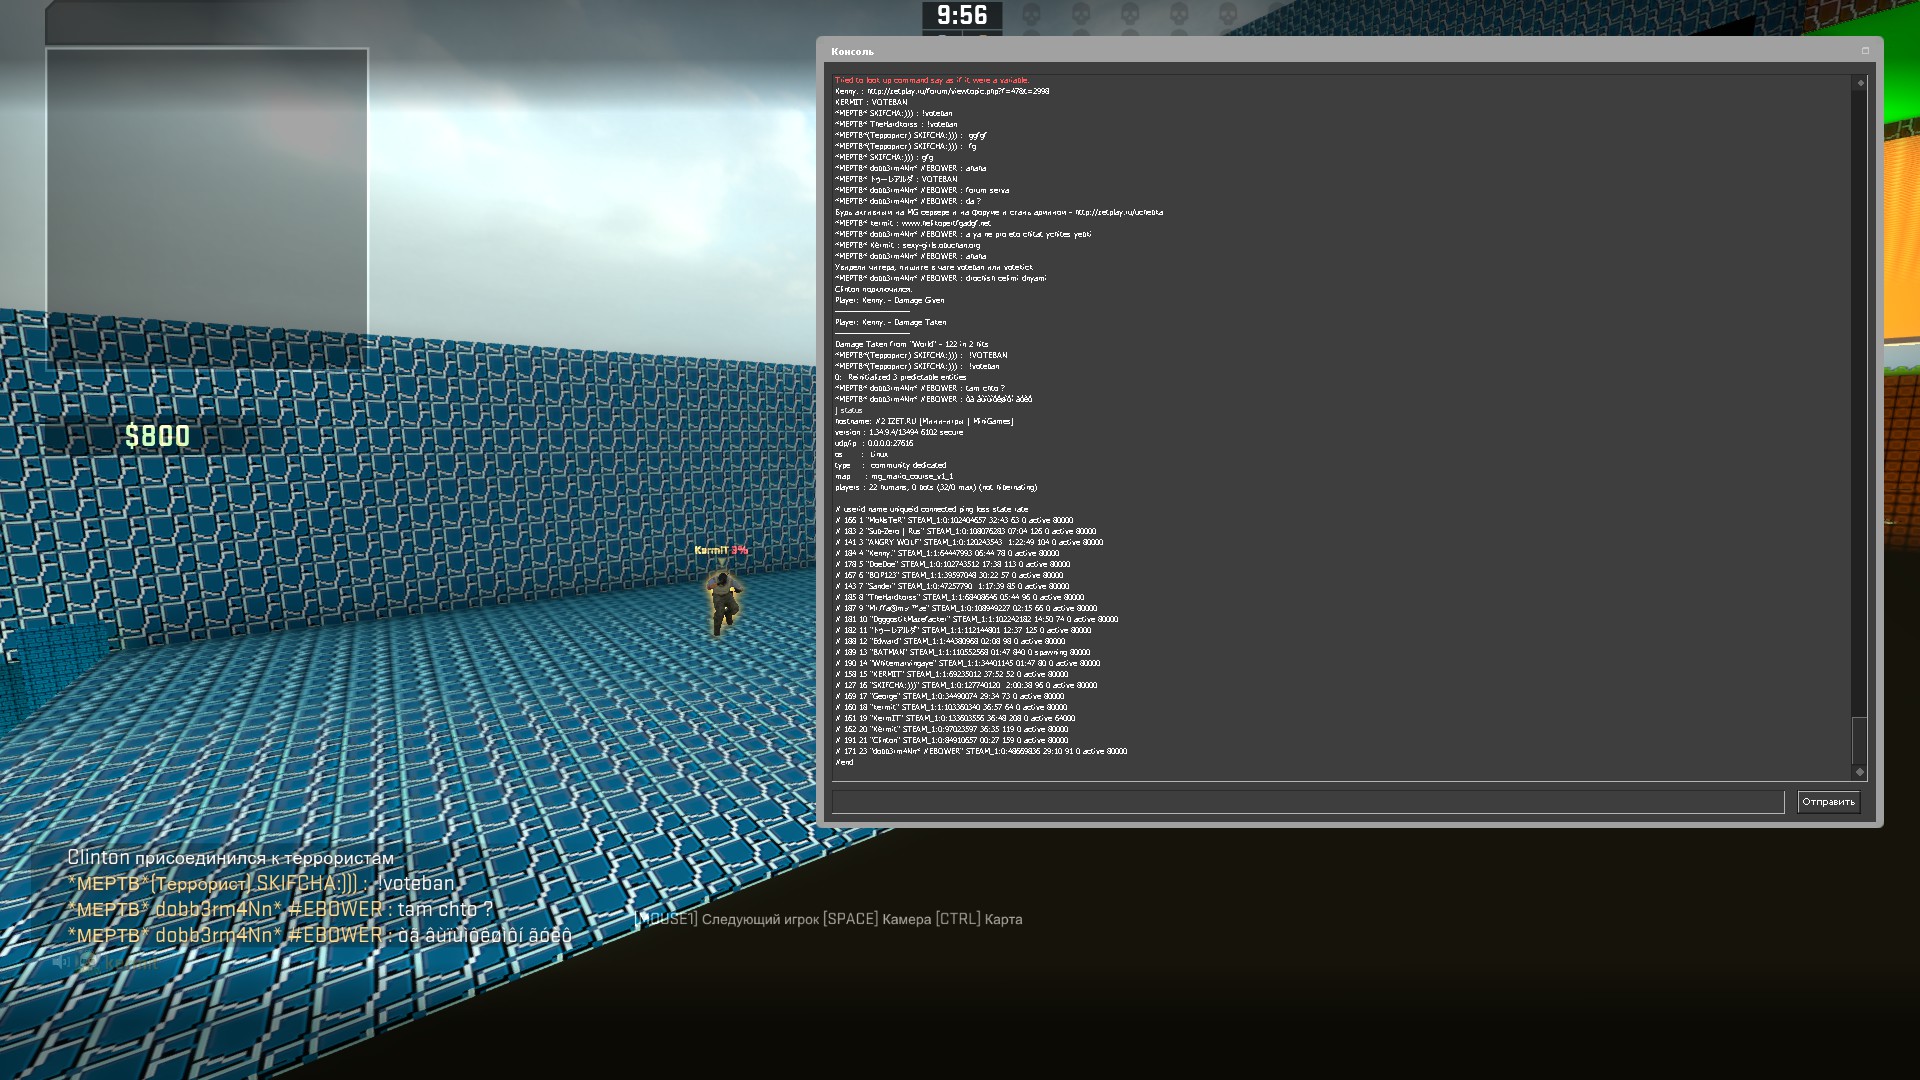Screen dimensions: 1920x1080
Task: Click the voice chat speaker icon
Action: click(x=61, y=962)
